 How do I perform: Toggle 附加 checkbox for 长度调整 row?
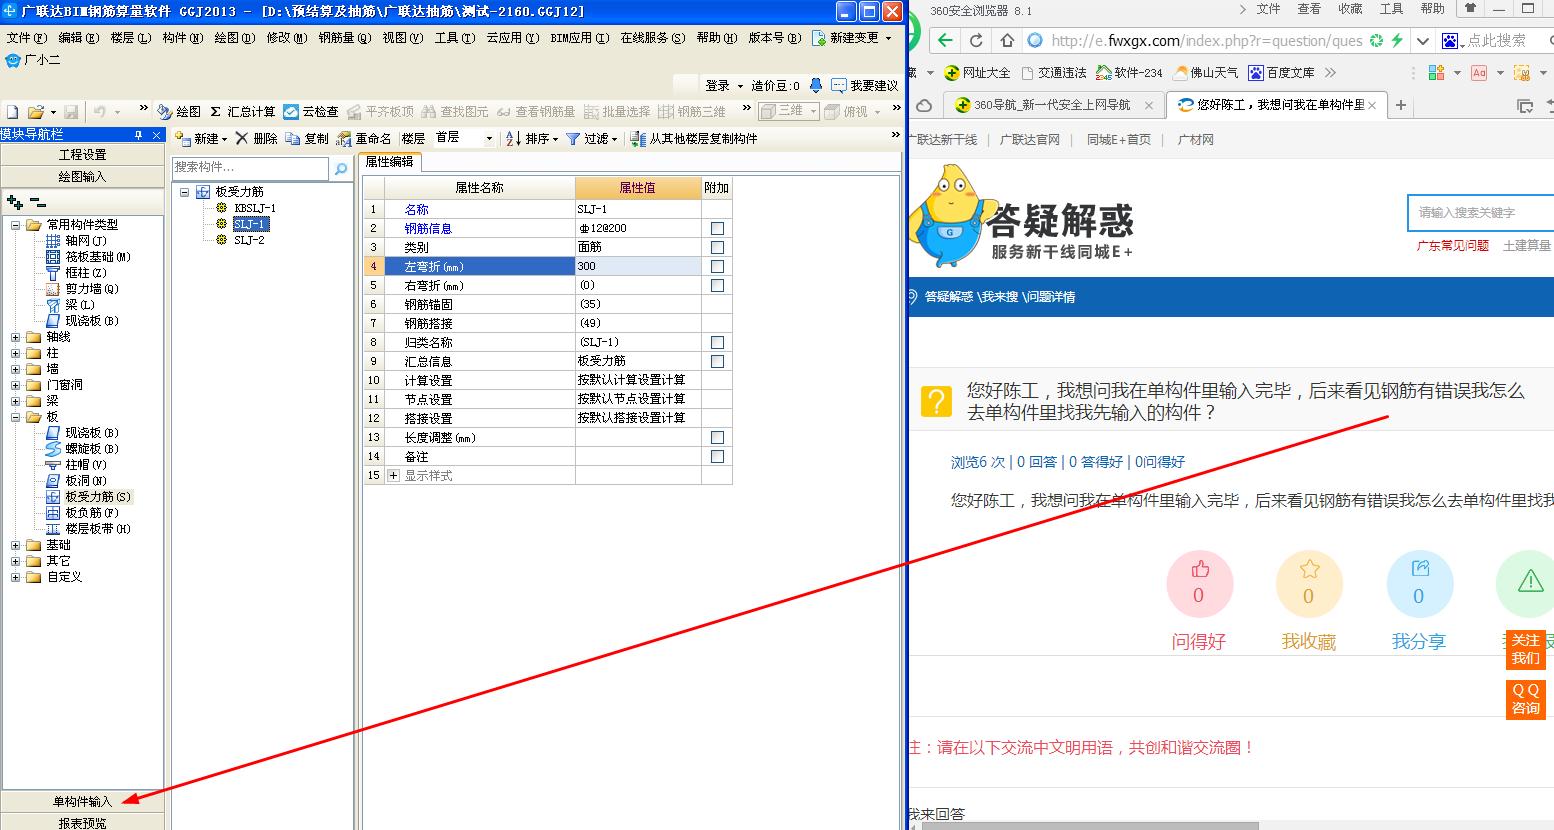pyautogui.click(x=717, y=438)
